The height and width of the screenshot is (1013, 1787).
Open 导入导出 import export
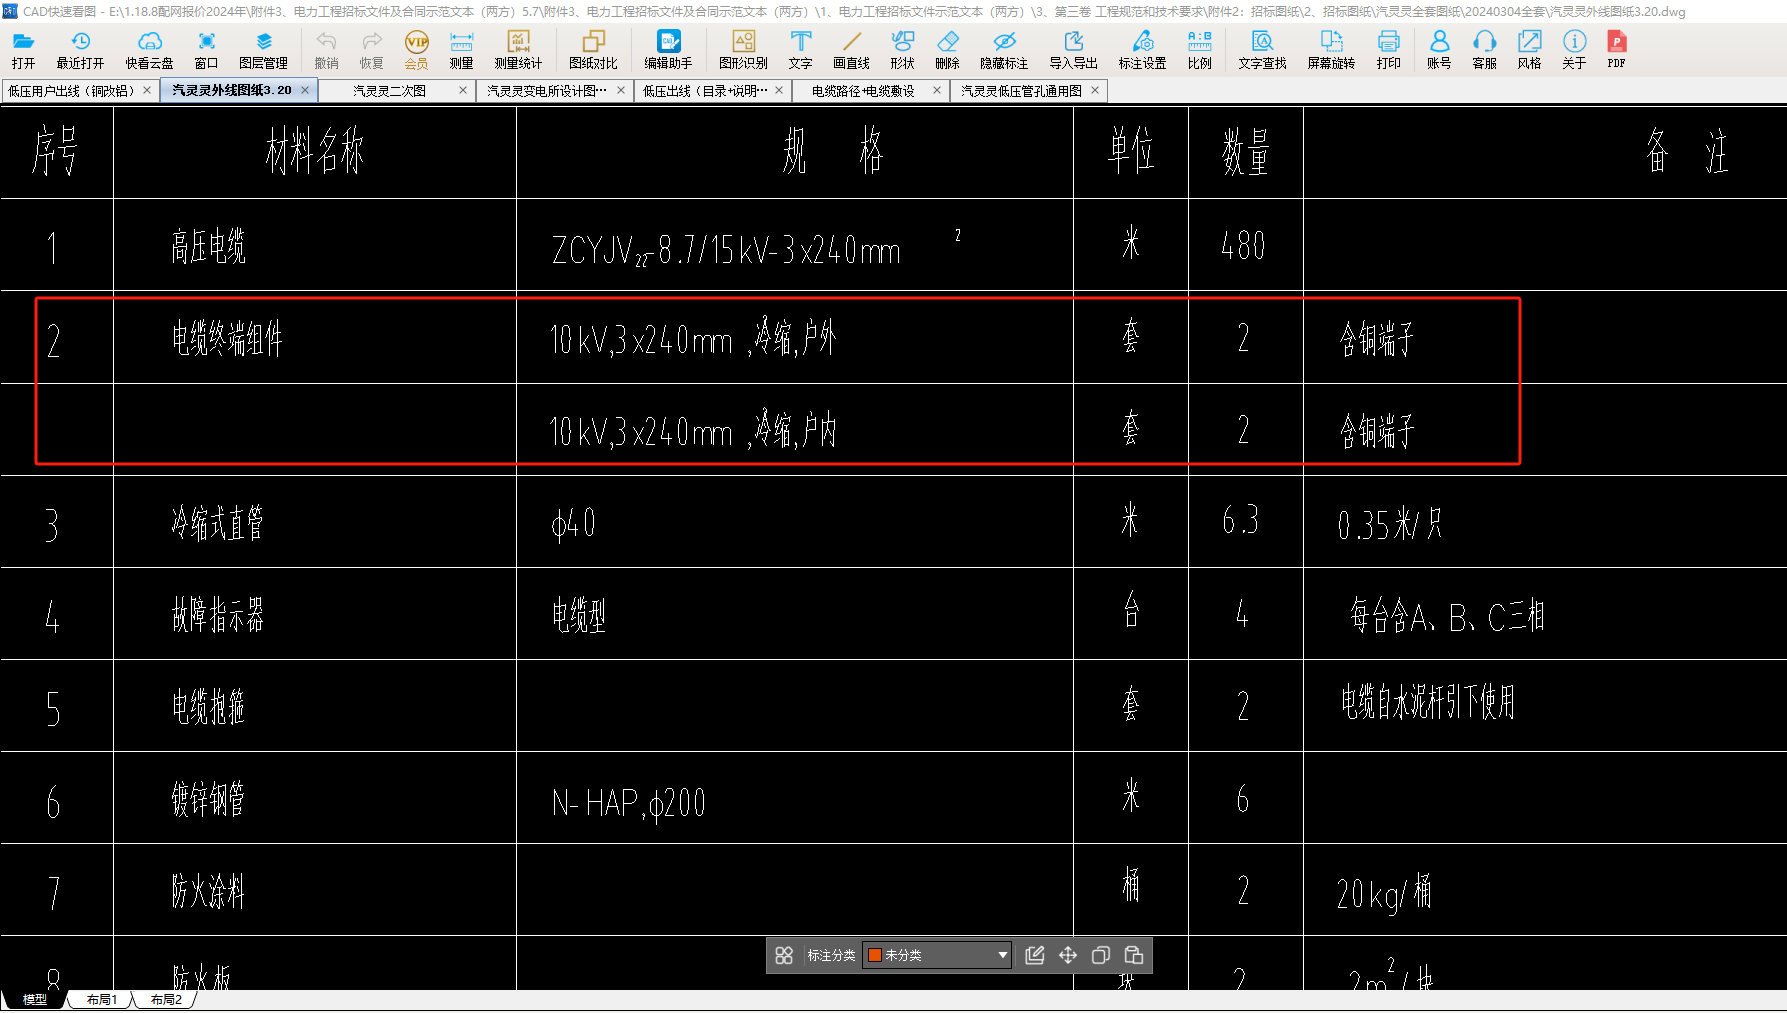coord(1073,49)
